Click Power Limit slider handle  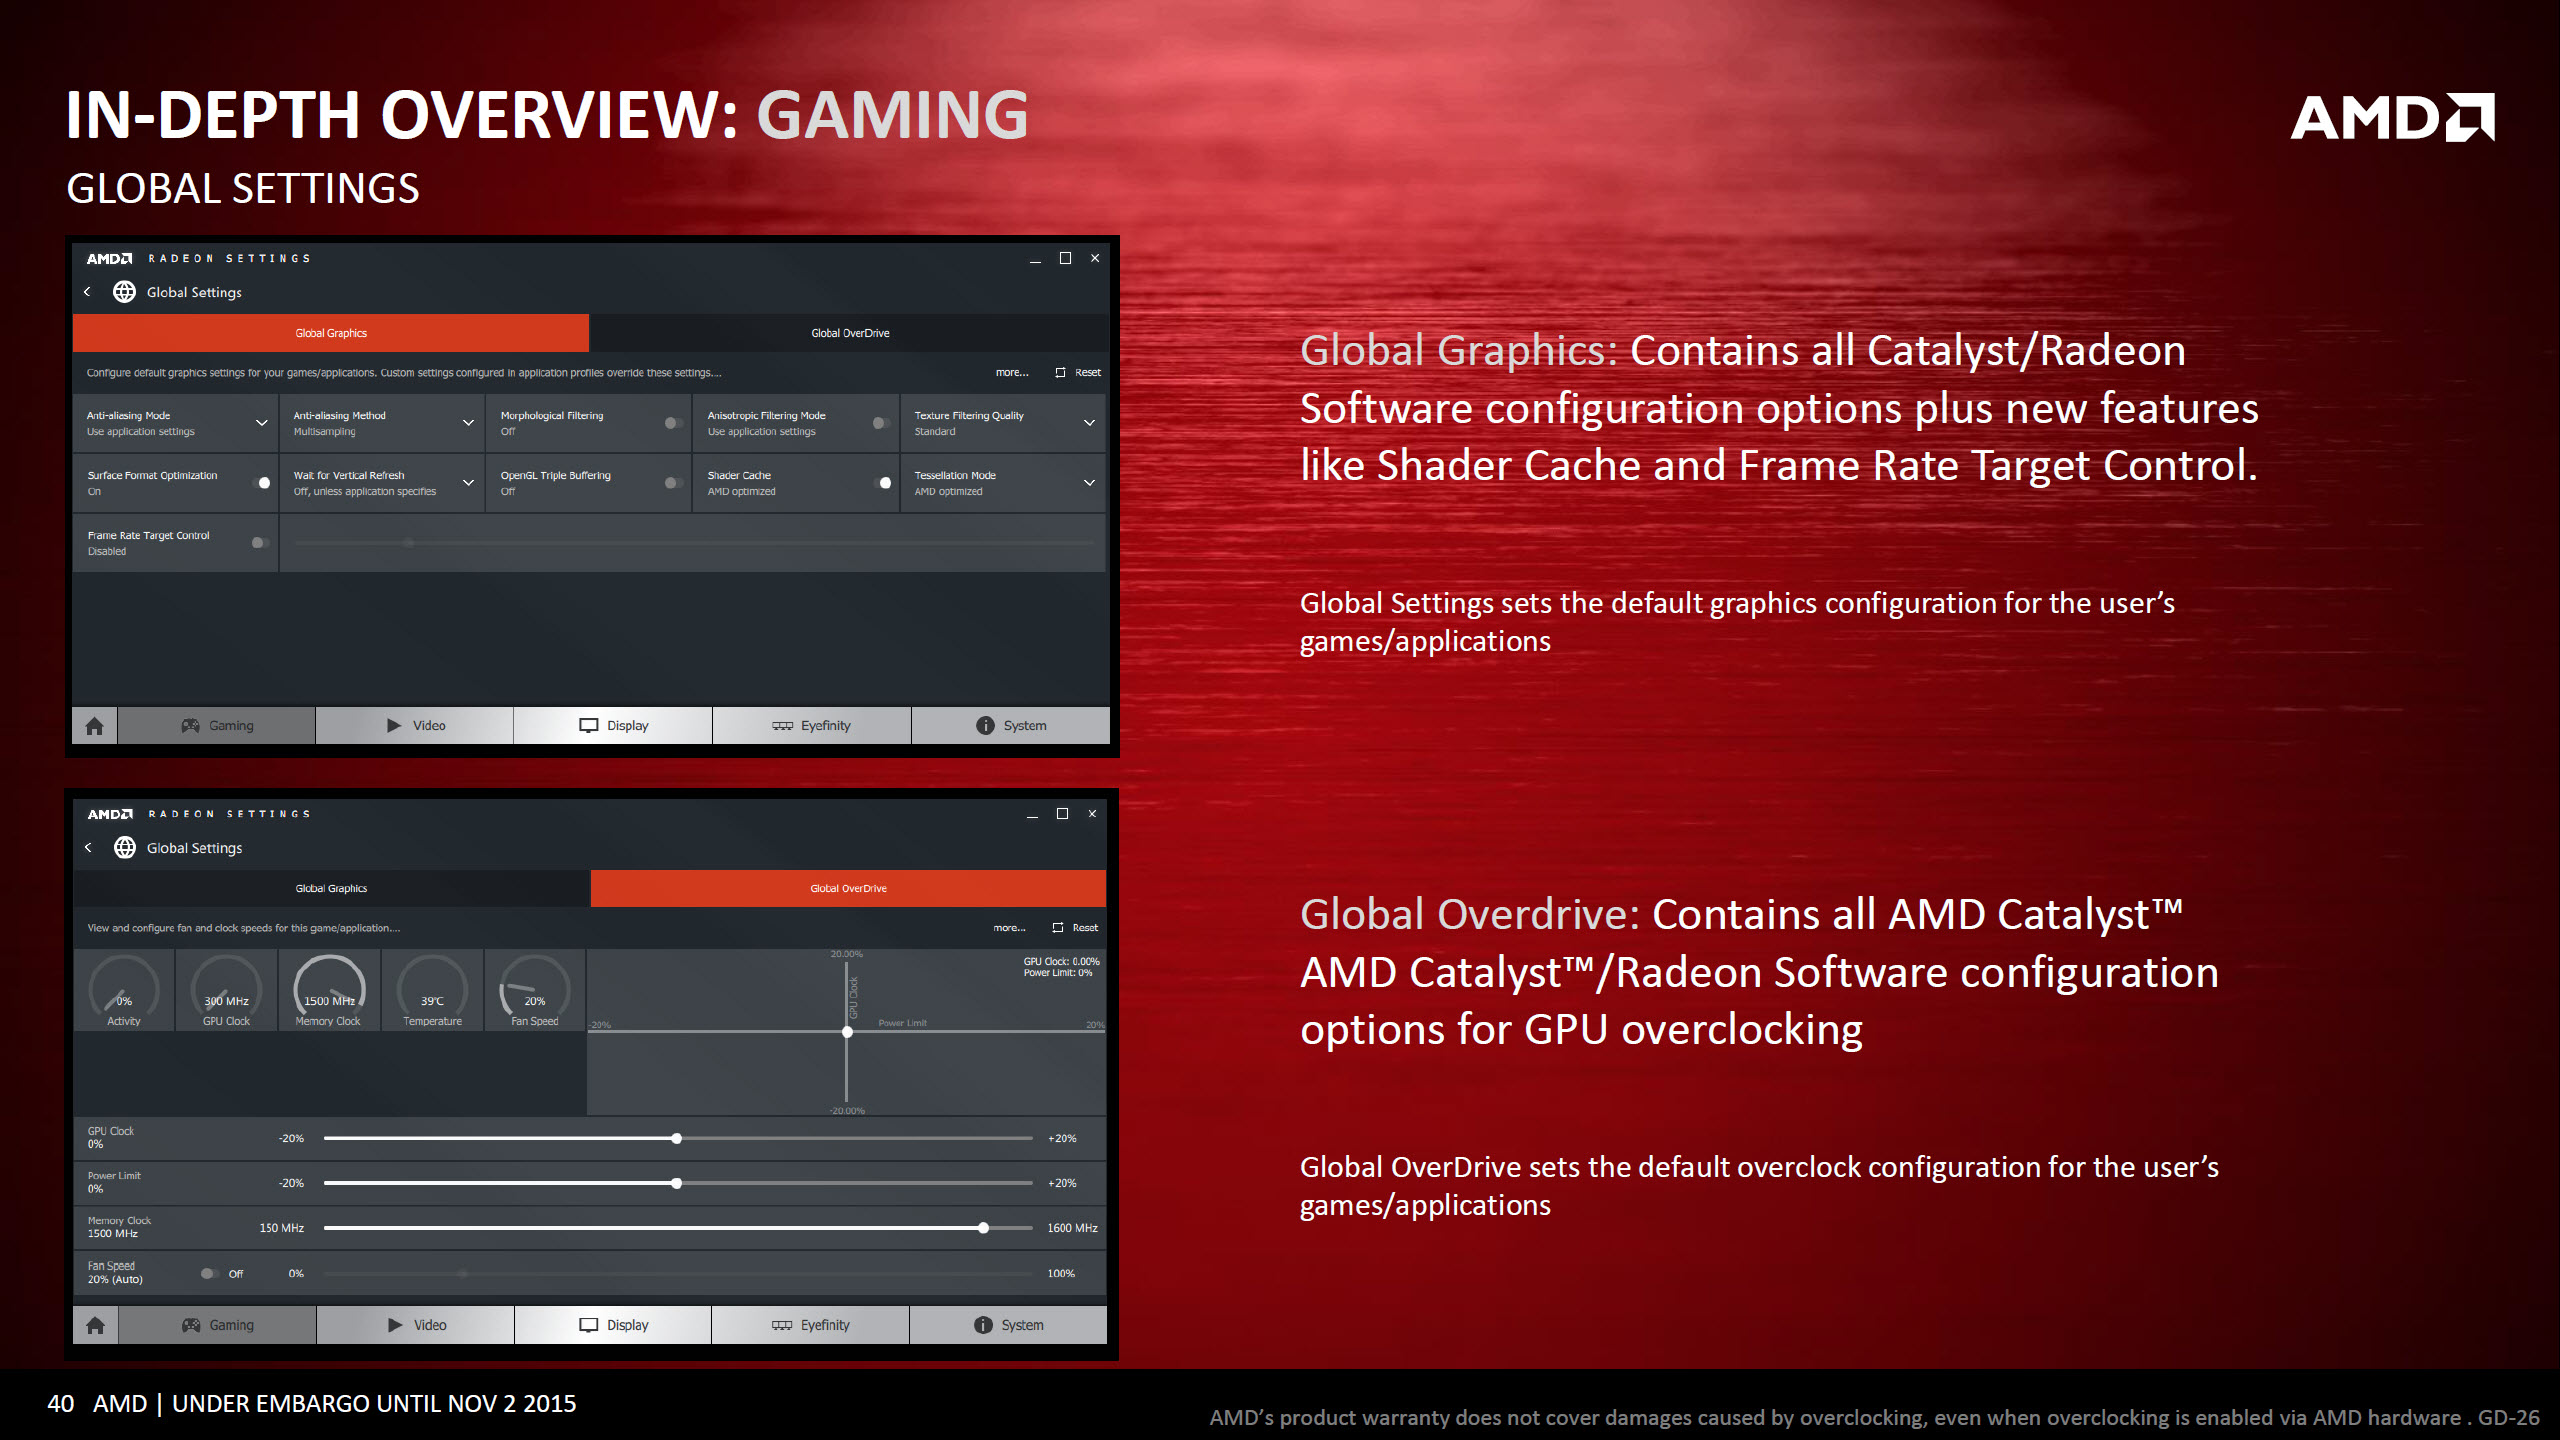(x=677, y=1183)
